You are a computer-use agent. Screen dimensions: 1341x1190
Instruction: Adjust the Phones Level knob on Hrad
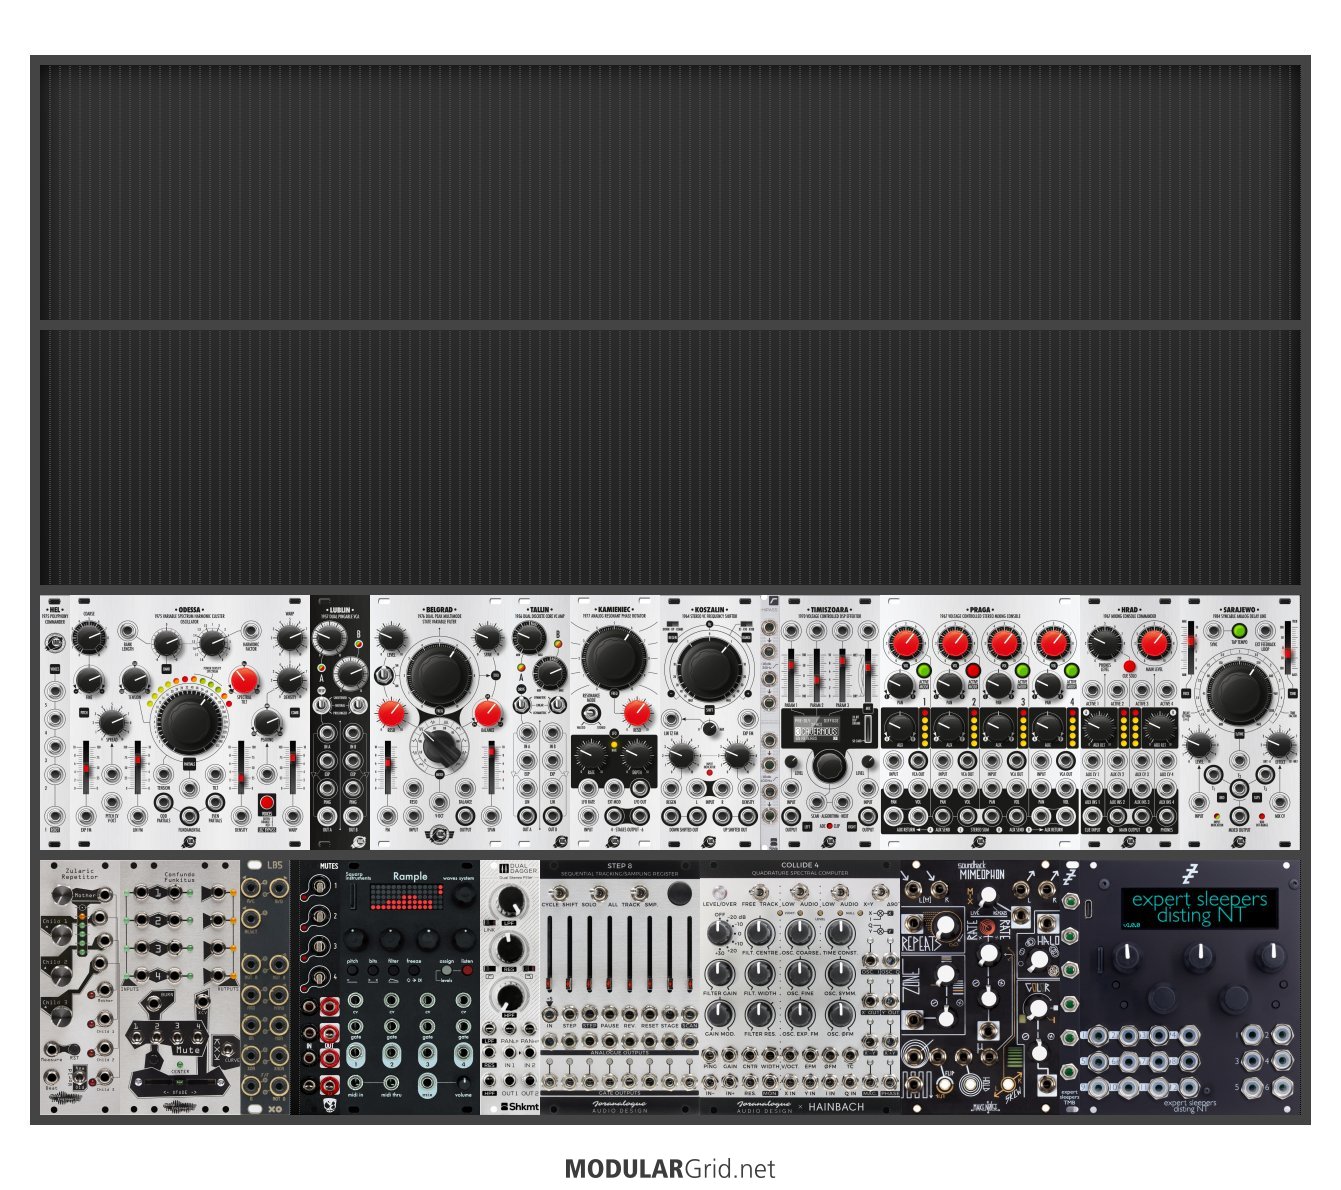click(x=1104, y=643)
